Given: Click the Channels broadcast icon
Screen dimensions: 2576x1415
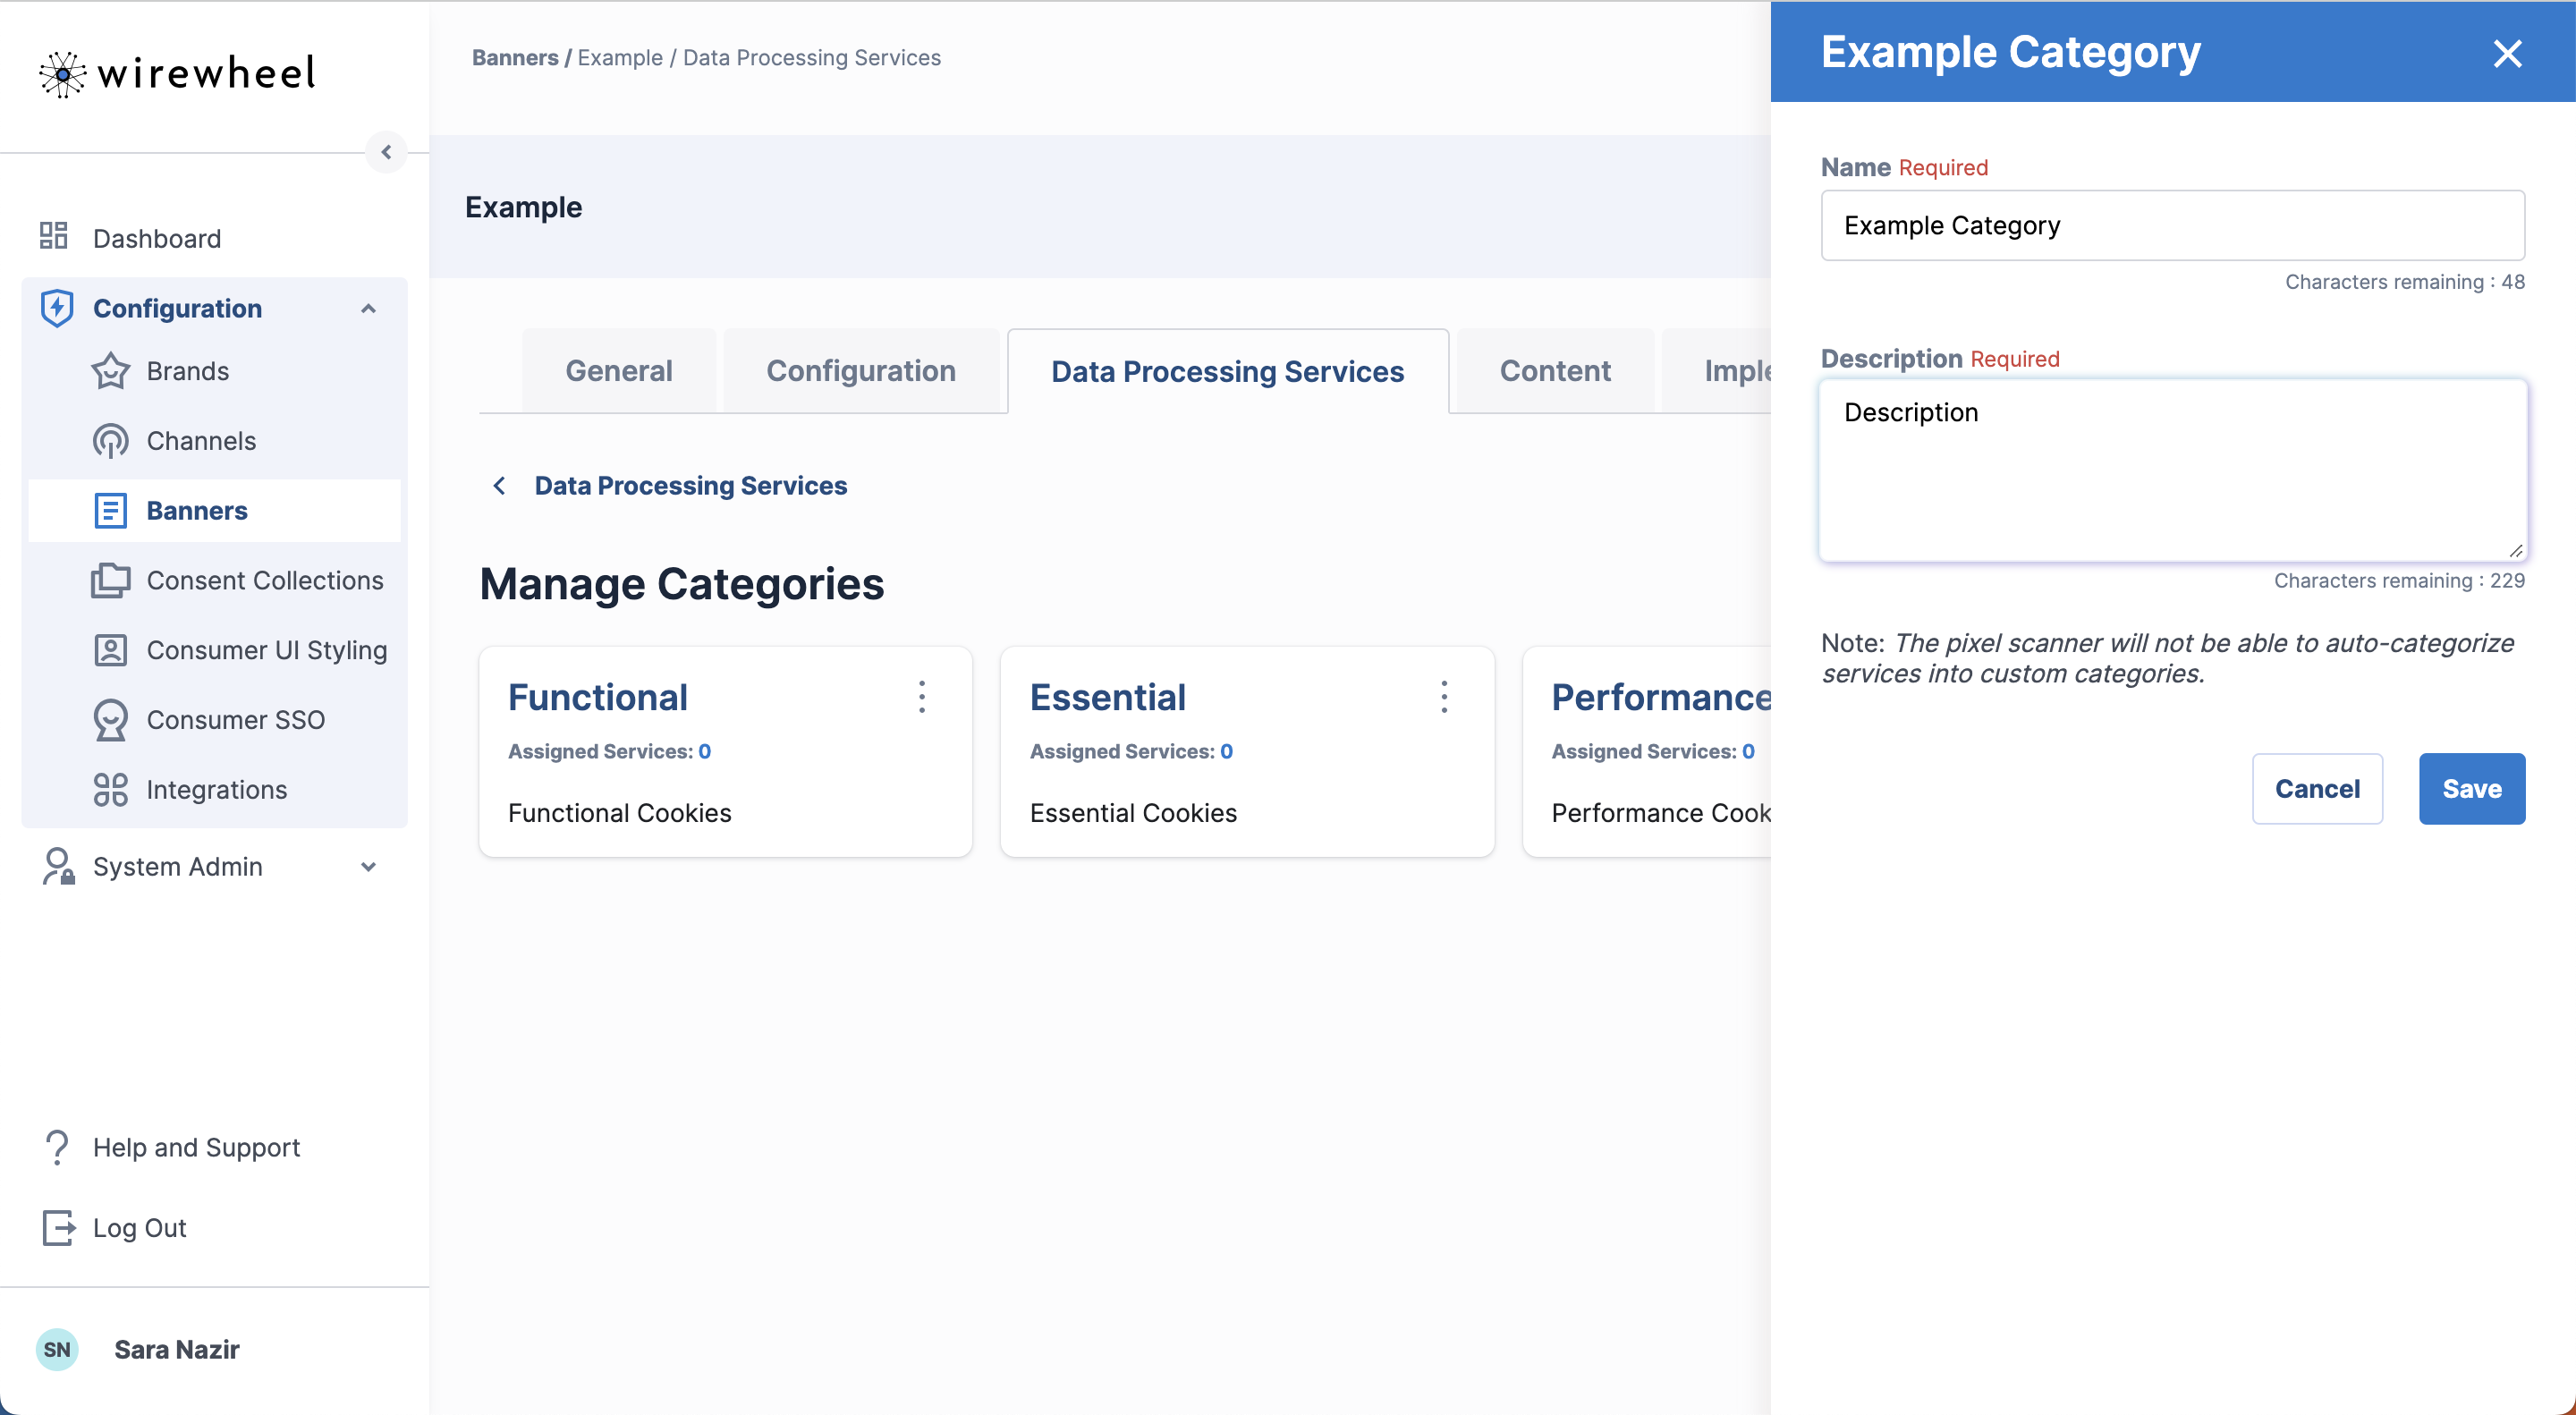Looking at the screenshot, I should (x=110, y=441).
